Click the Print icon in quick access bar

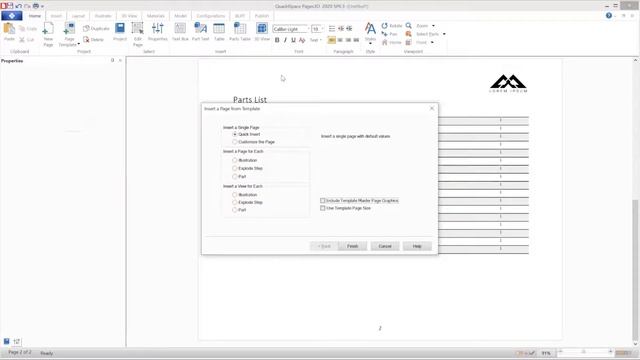pos(36,6)
